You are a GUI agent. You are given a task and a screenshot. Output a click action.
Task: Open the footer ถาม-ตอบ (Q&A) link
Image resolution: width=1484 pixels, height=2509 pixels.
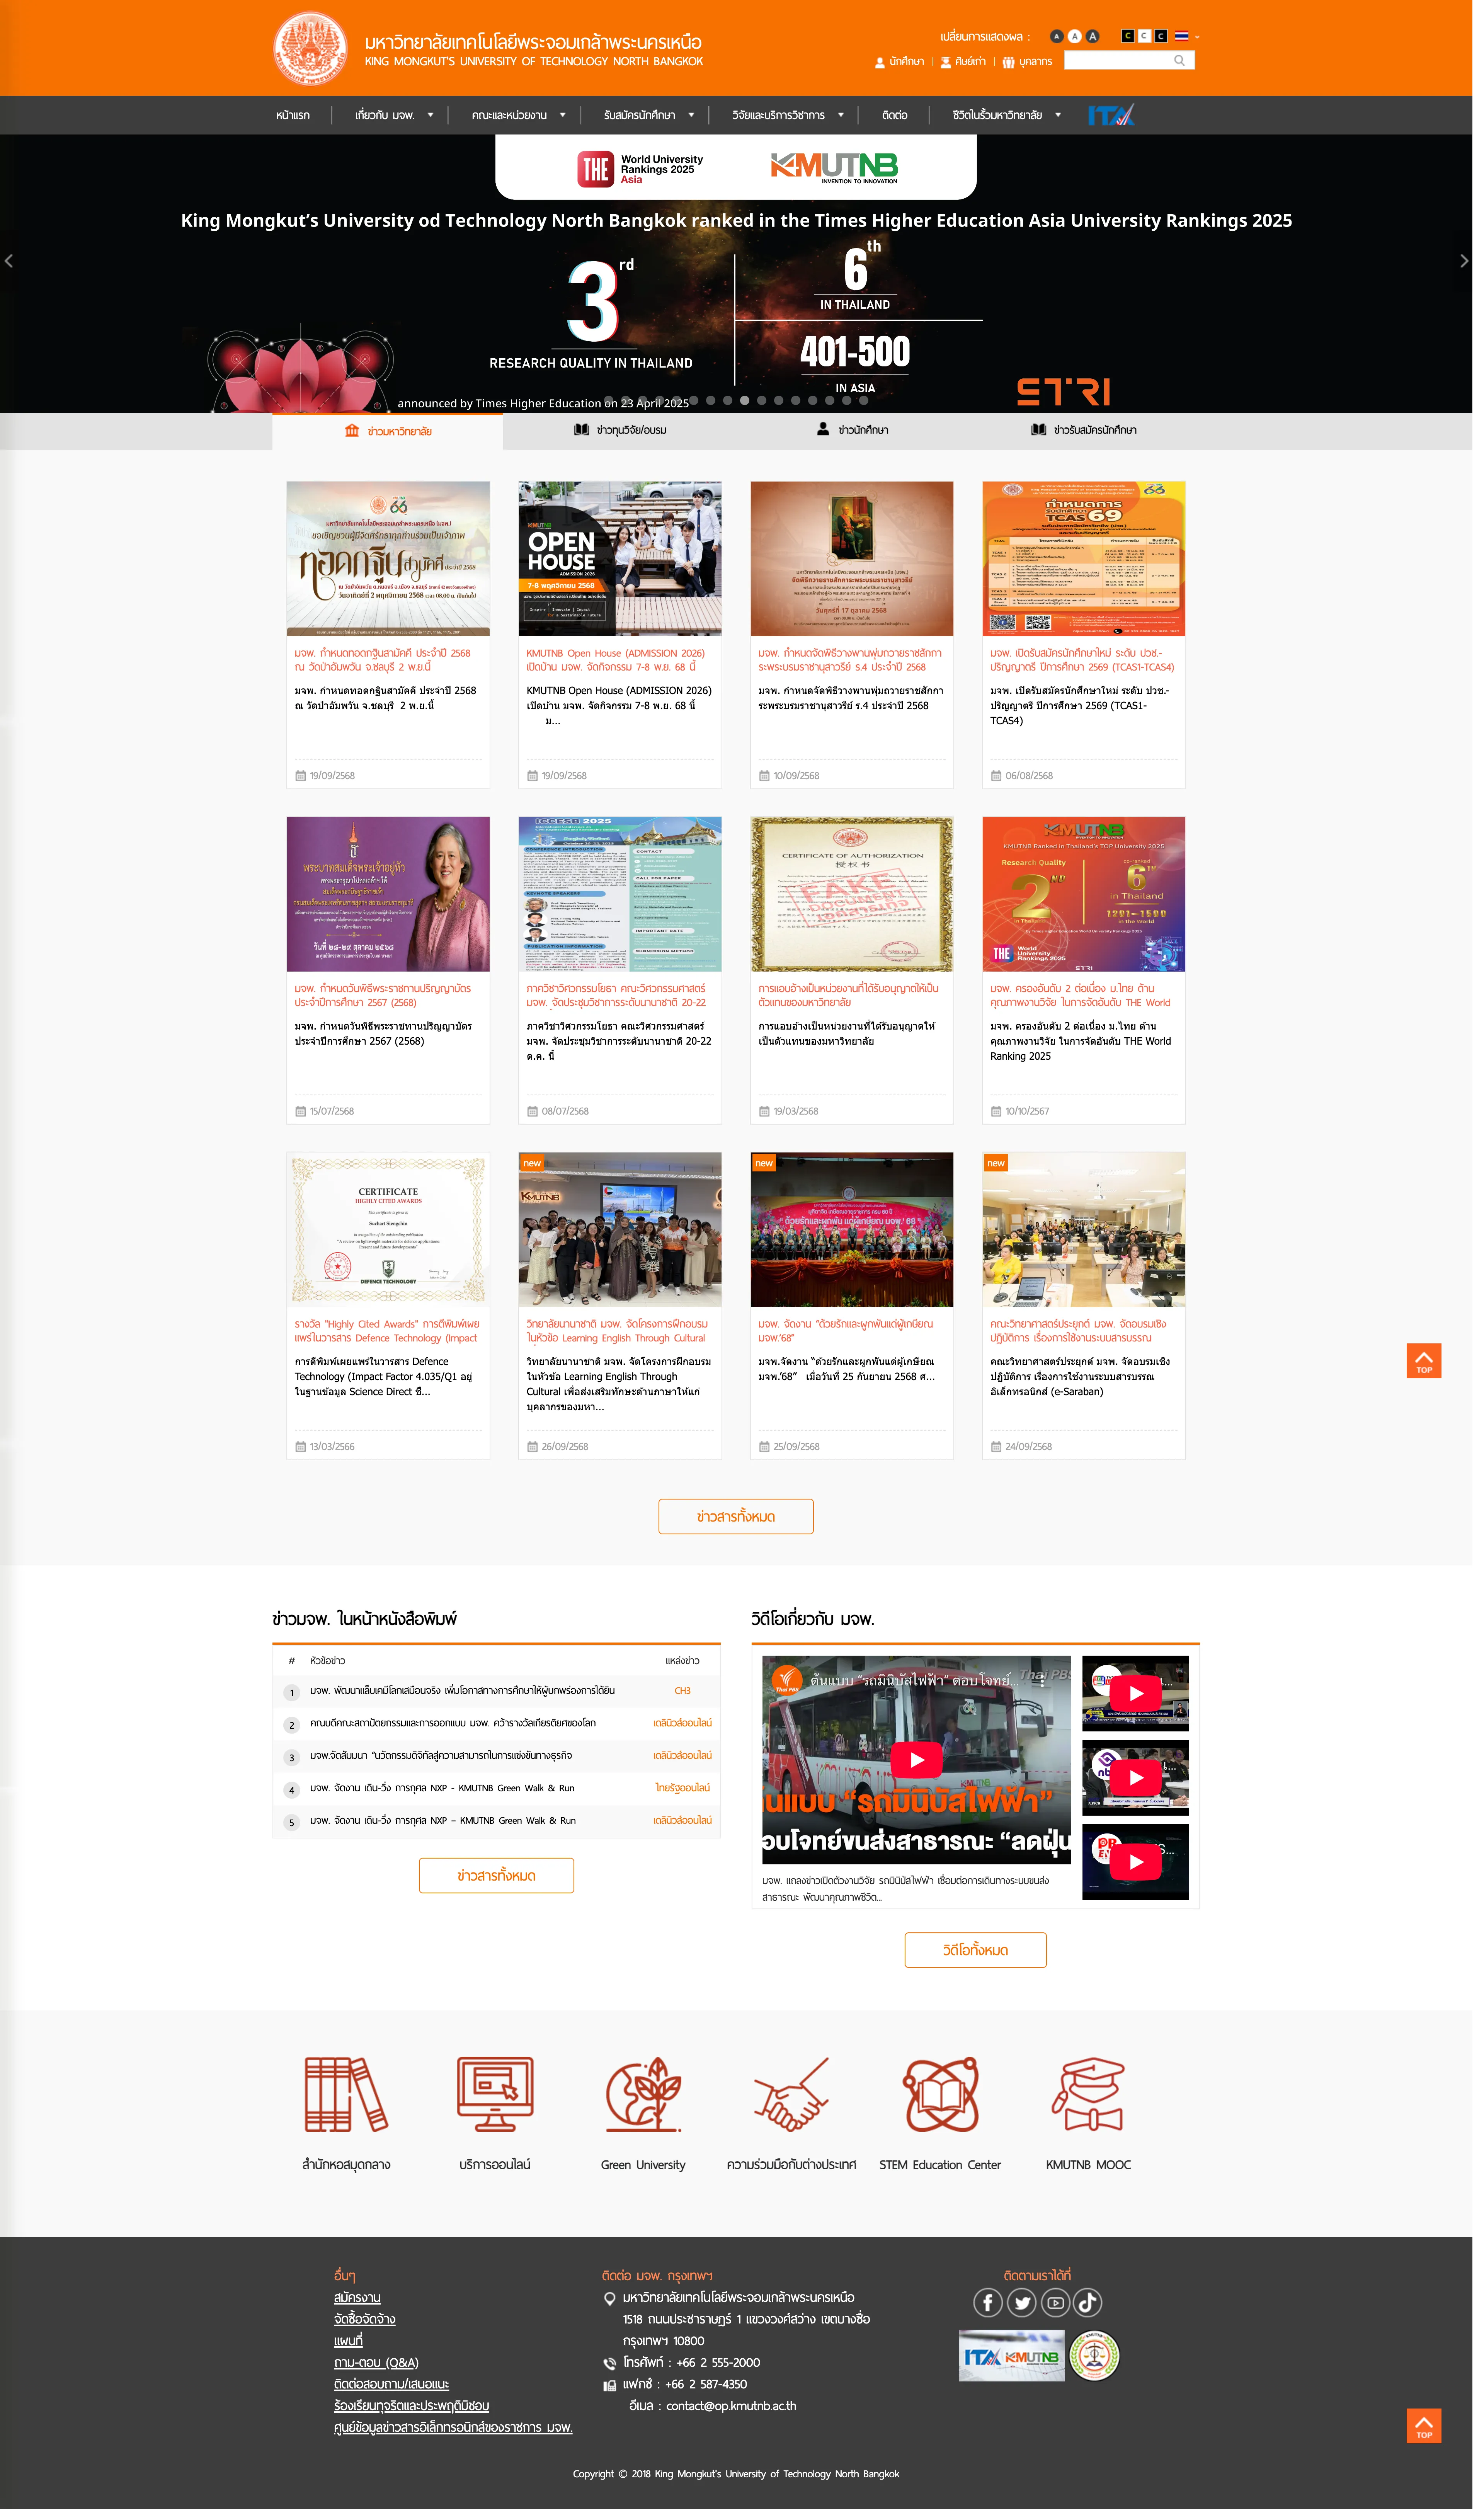coord(376,2362)
